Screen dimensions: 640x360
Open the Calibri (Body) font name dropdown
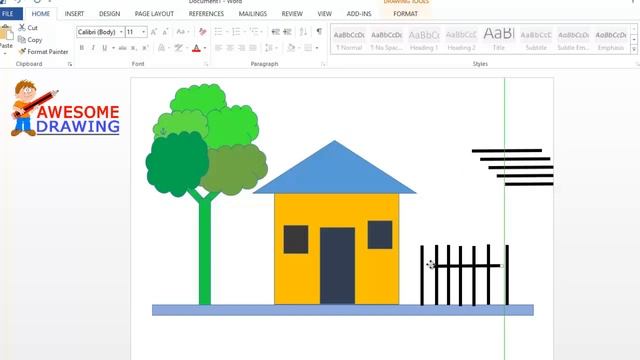click(121, 32)
